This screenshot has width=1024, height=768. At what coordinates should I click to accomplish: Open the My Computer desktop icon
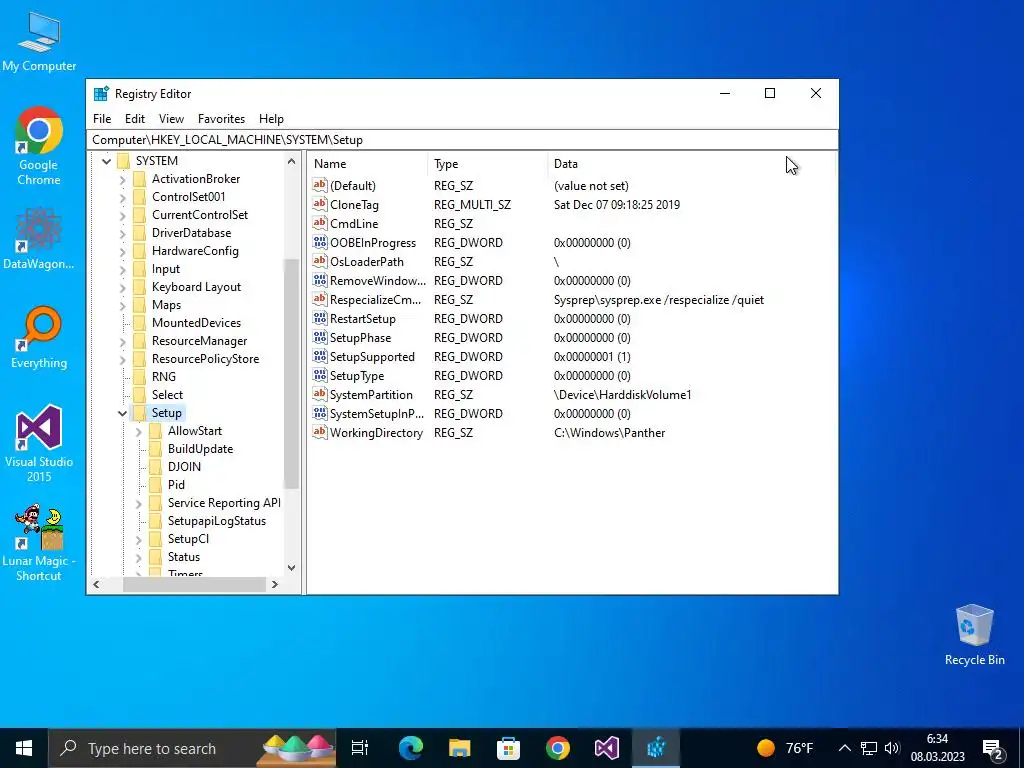pyautogui.click(x=39, y=41)
